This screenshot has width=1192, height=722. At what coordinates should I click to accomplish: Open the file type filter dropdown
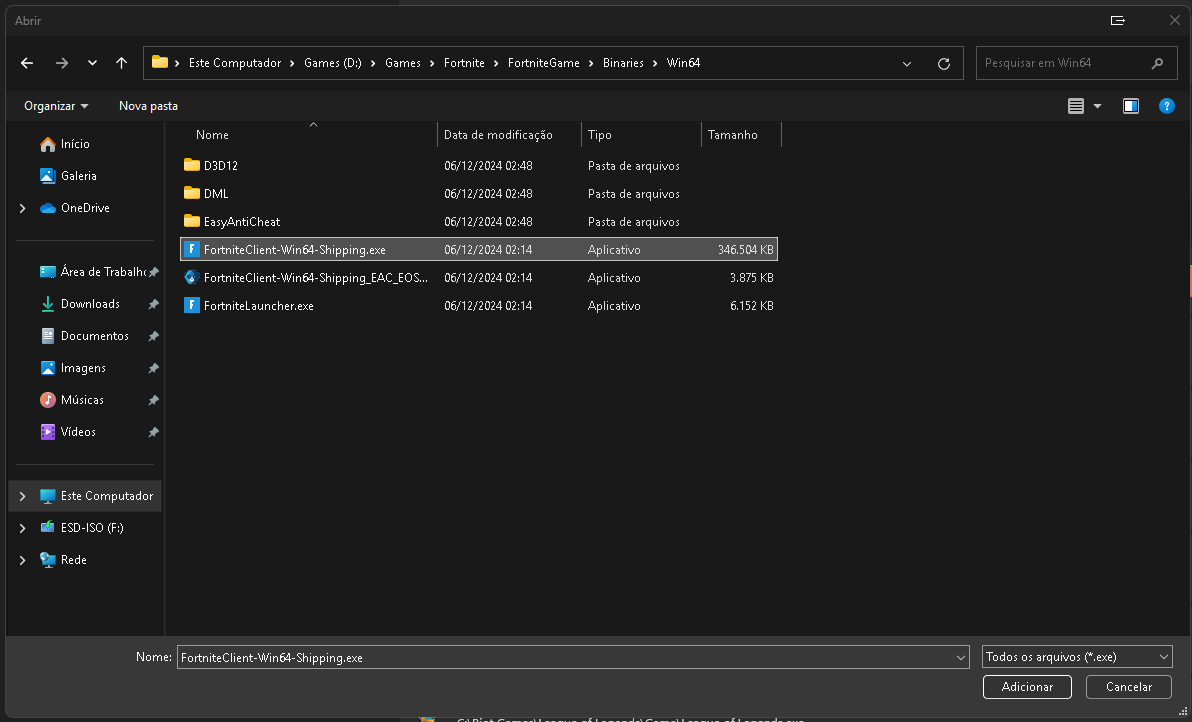1077,657
